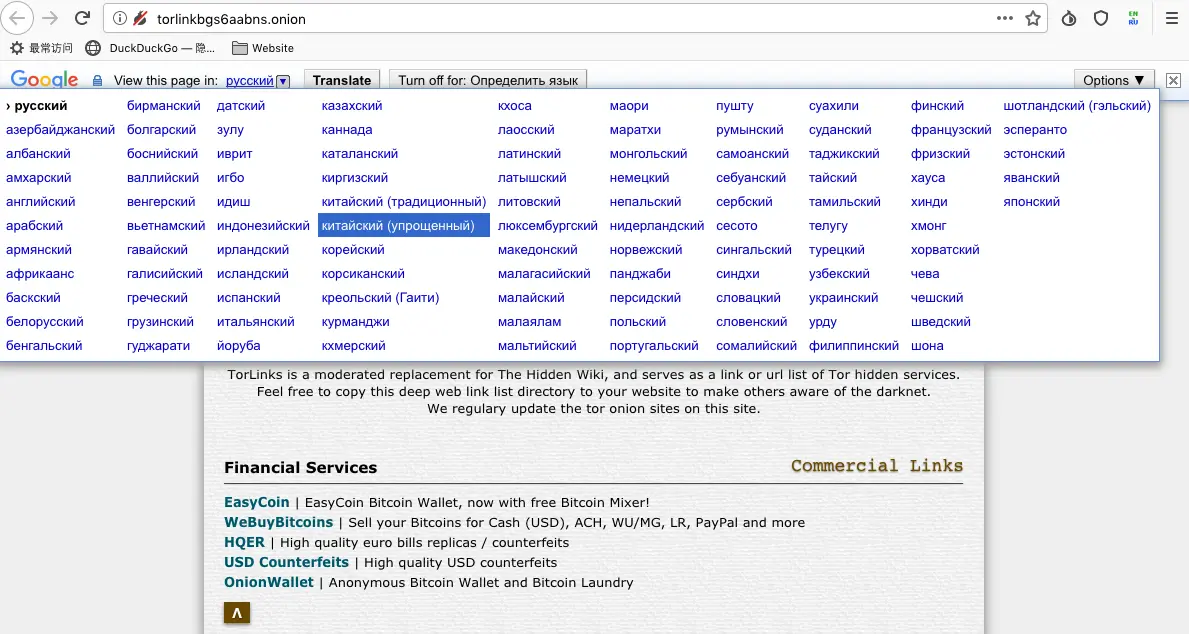Select корейский from the list
1189x634 pixels.
[x=353, y=250]
